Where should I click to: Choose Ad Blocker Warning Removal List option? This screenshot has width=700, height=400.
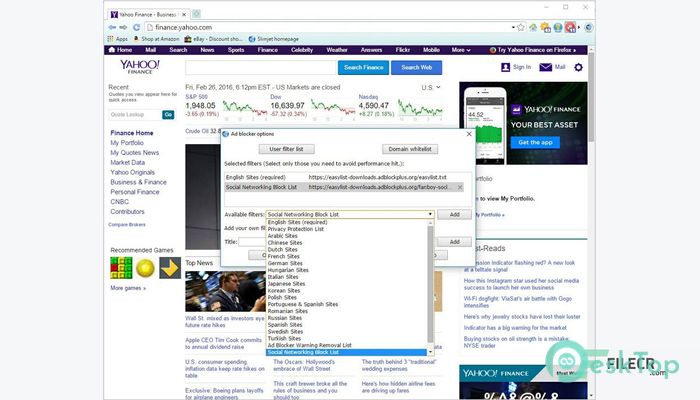pyautogui.click(x=309, y=346)
